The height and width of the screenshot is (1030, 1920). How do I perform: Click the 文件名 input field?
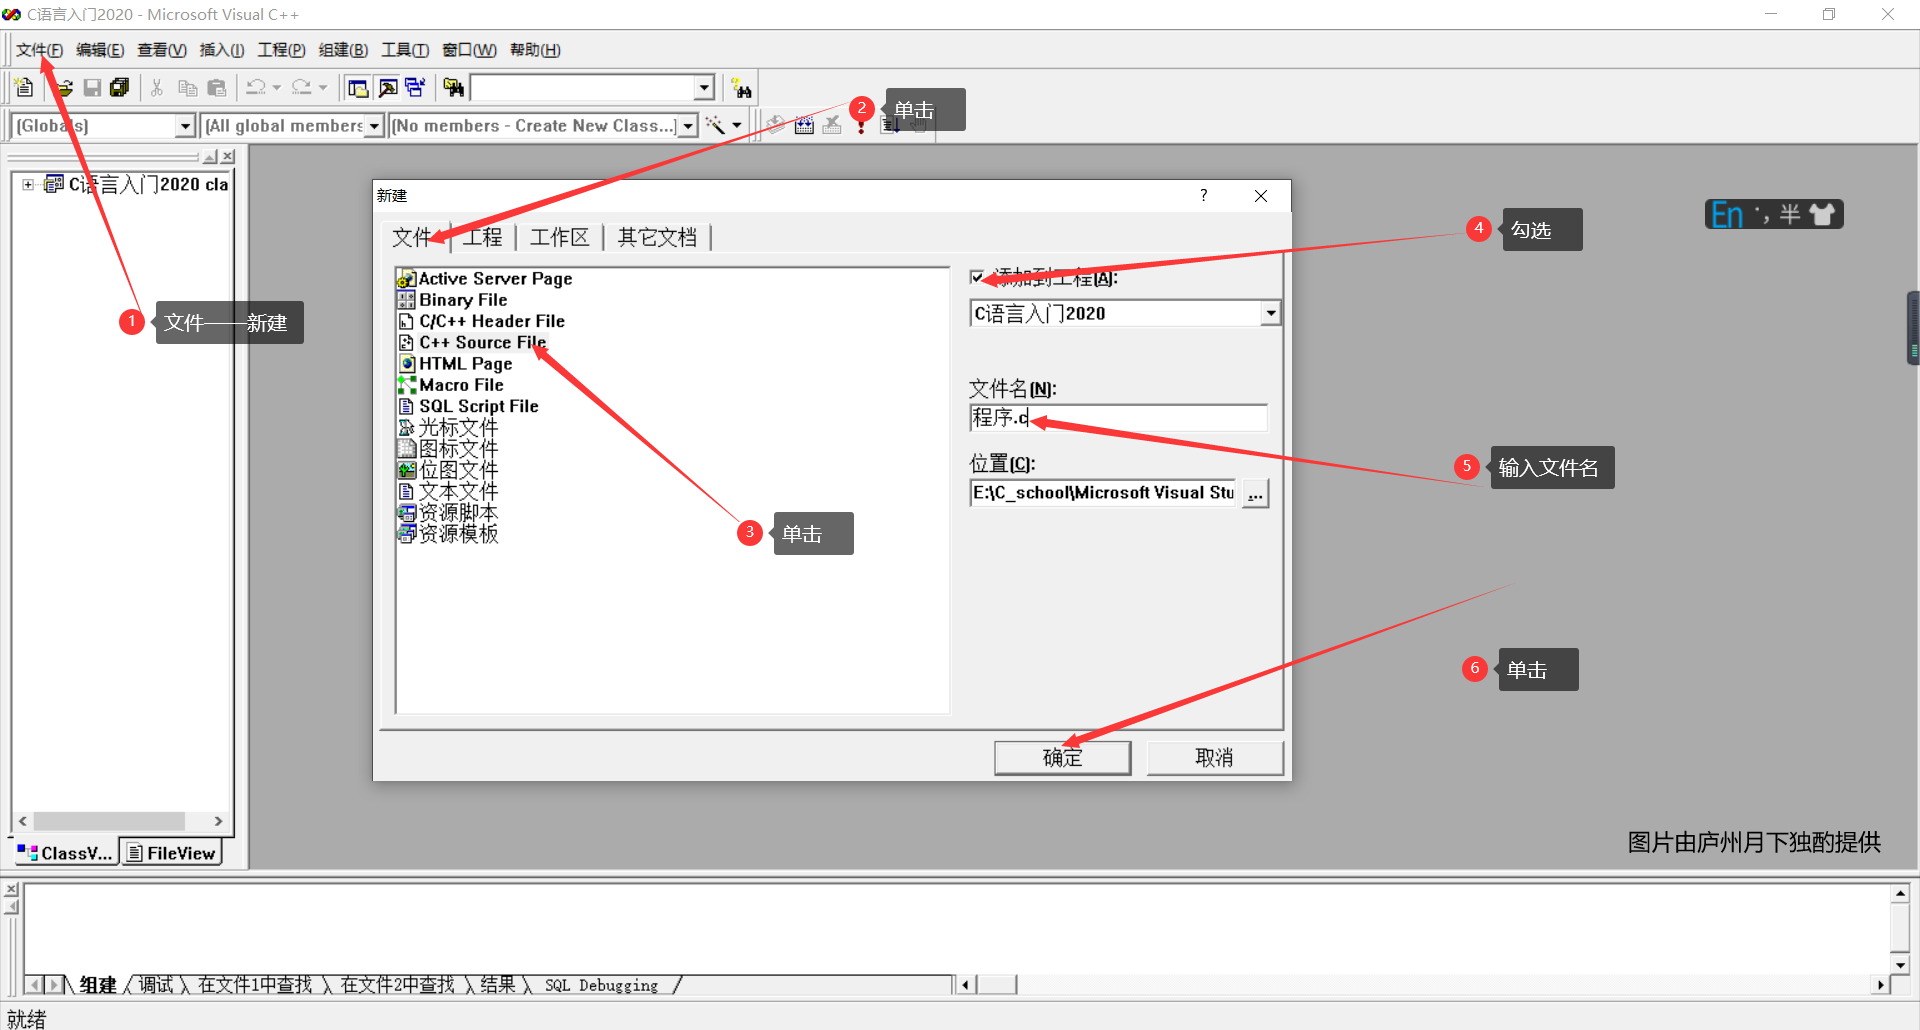(x=1118, y=417)
